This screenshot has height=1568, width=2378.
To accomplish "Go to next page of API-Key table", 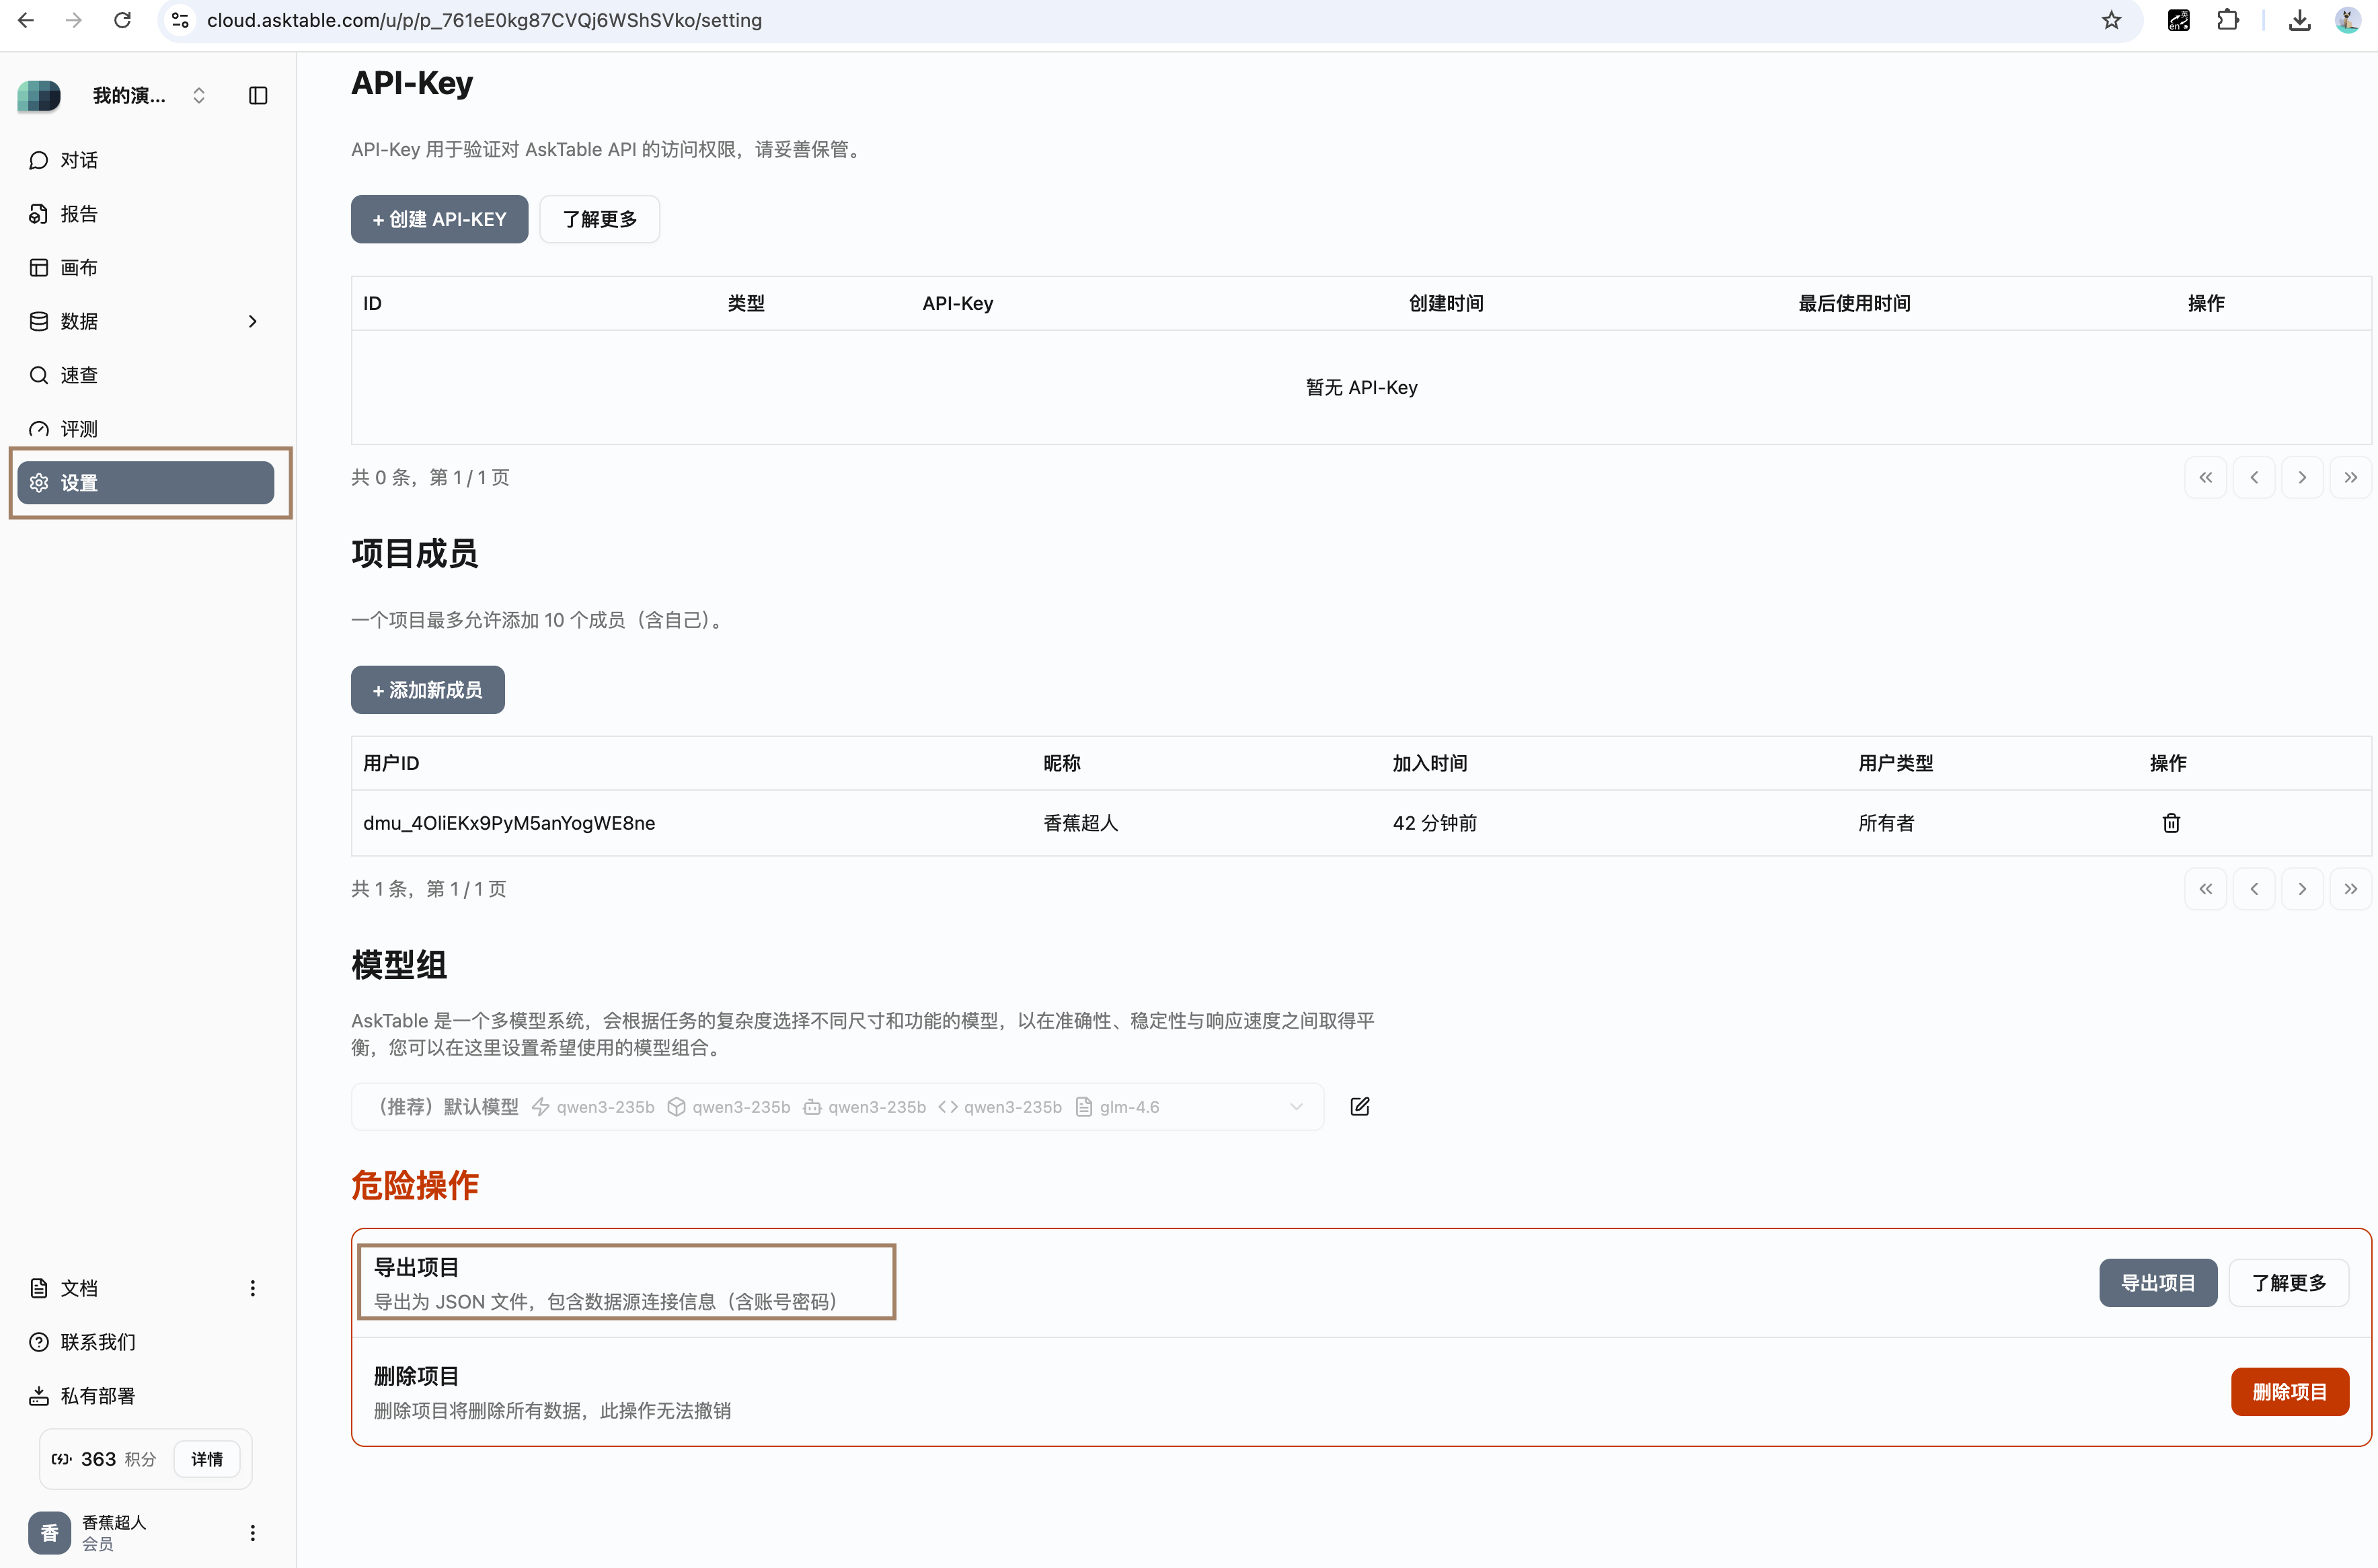I will click(x=2301, y=477).
